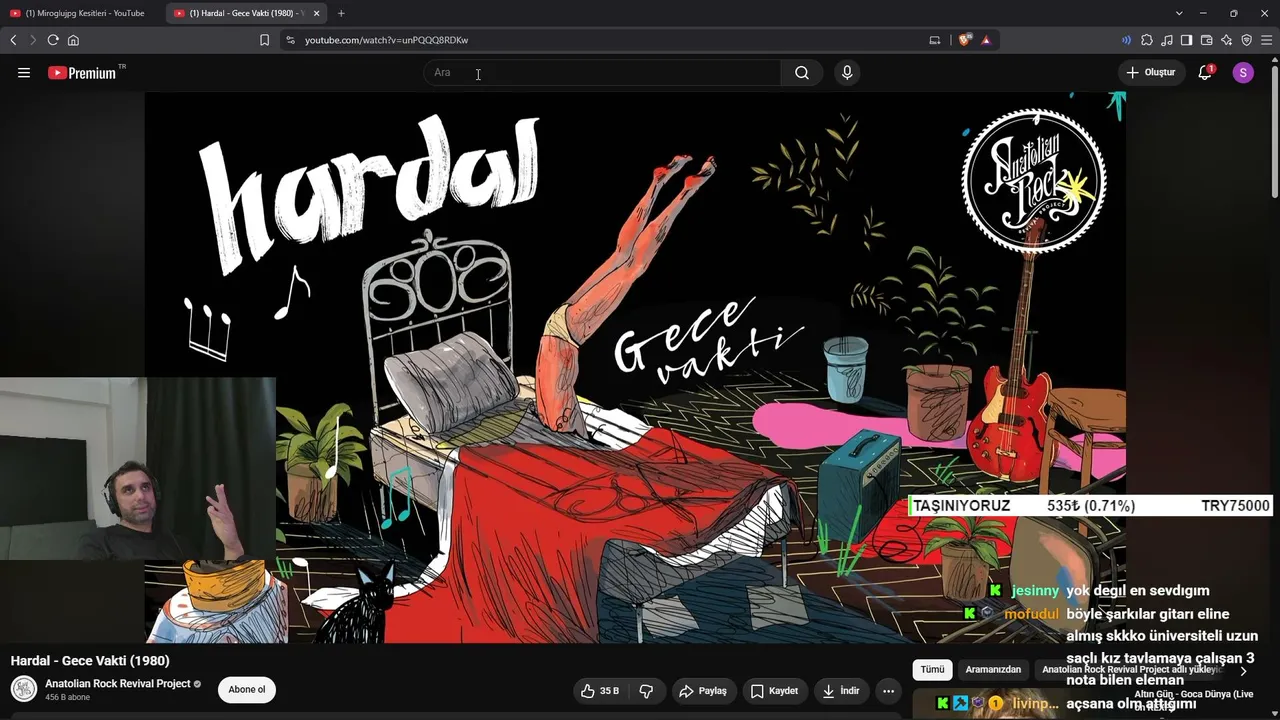Go back in browser history
1280x720 pixels.
(13, 40)
